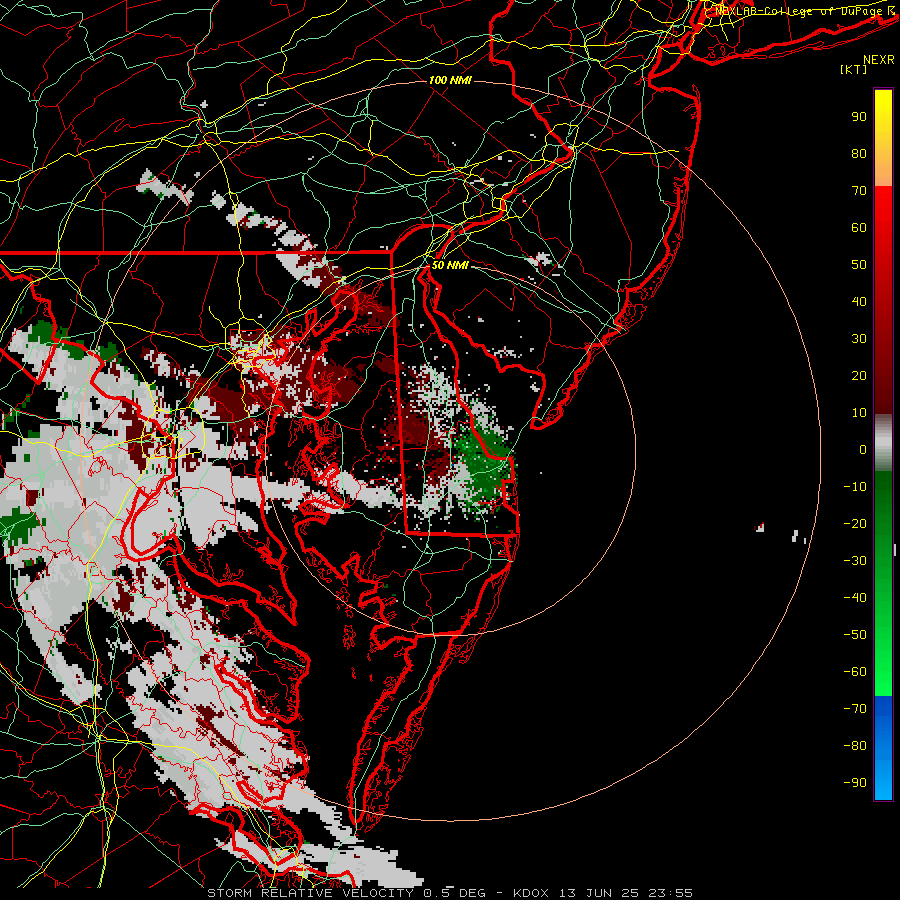Click the -10 value on the velocity scale

[855, 487]
